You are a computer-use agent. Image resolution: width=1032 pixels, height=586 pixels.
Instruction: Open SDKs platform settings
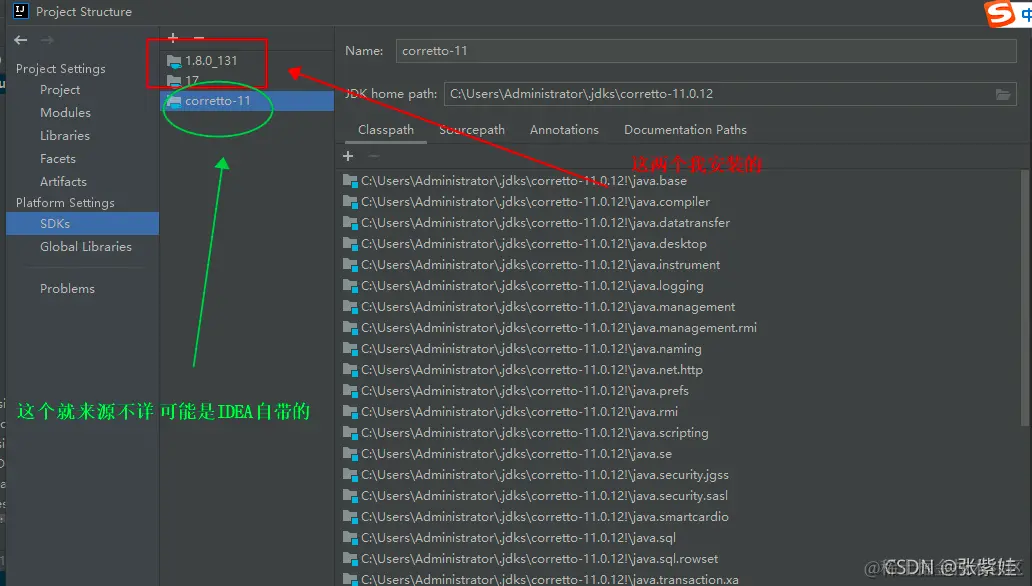click(82, 223)
